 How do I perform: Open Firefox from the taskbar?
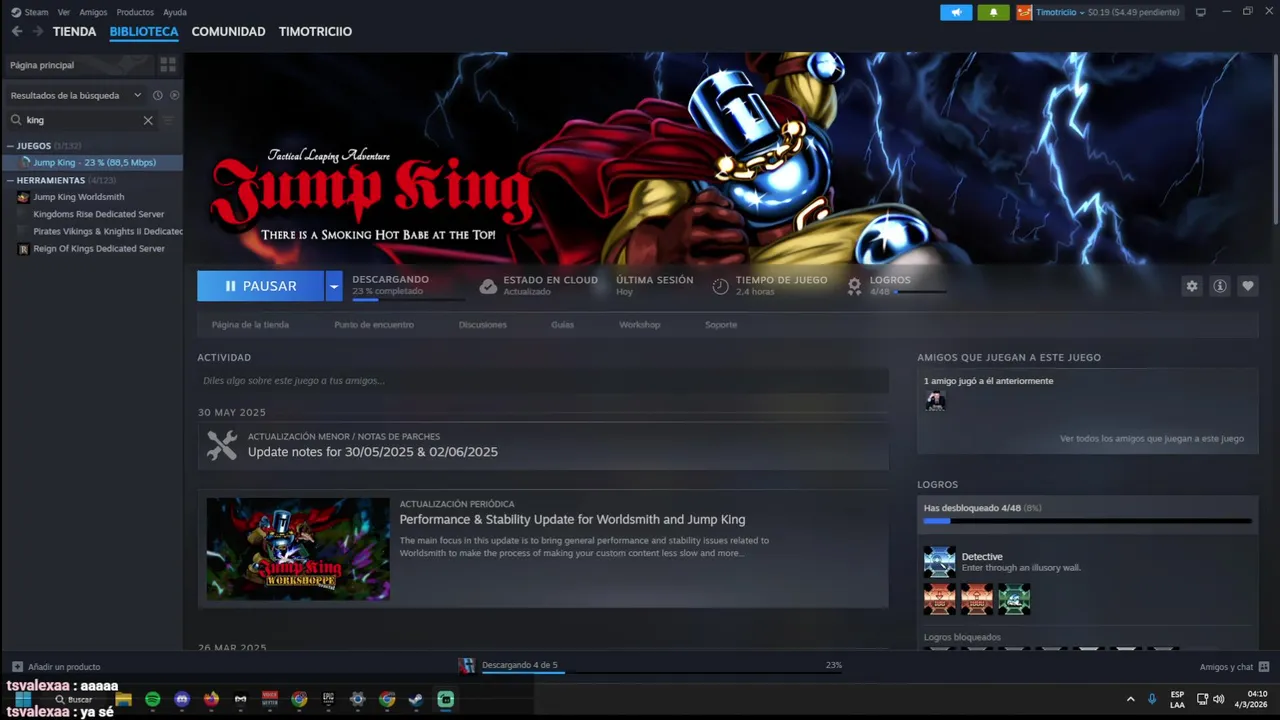point(211,700)
